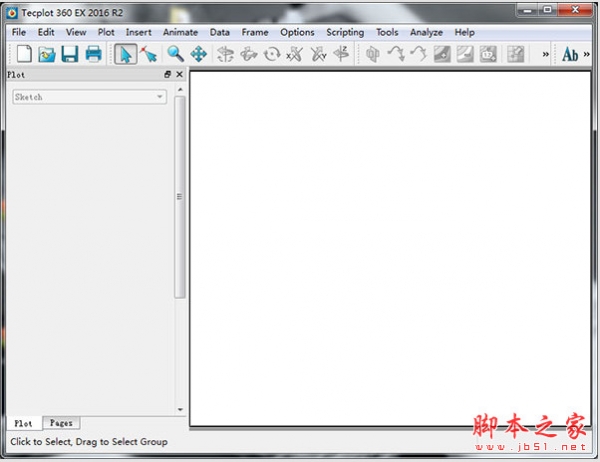Viewport: 600px width, 462px height.
Task: Open the Sketch plot type dropdown
Action: point(90,97)
